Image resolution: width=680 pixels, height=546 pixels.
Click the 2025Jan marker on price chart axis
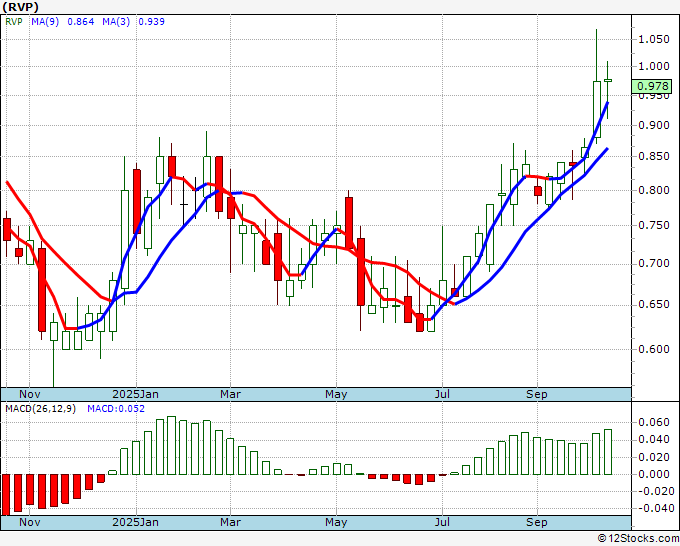coord(135,394)
